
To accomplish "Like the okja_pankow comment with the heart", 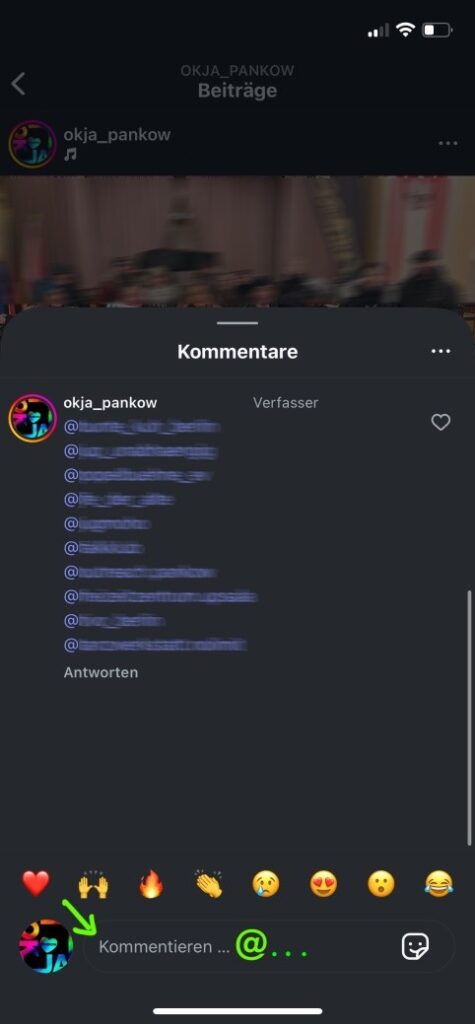I will [x=441, y=423].
